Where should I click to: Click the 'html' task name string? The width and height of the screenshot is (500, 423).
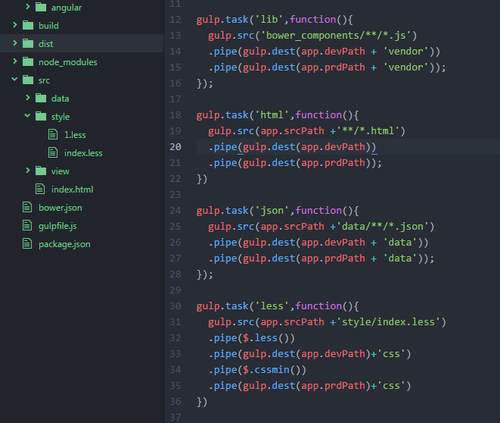[x=272, y=115]
